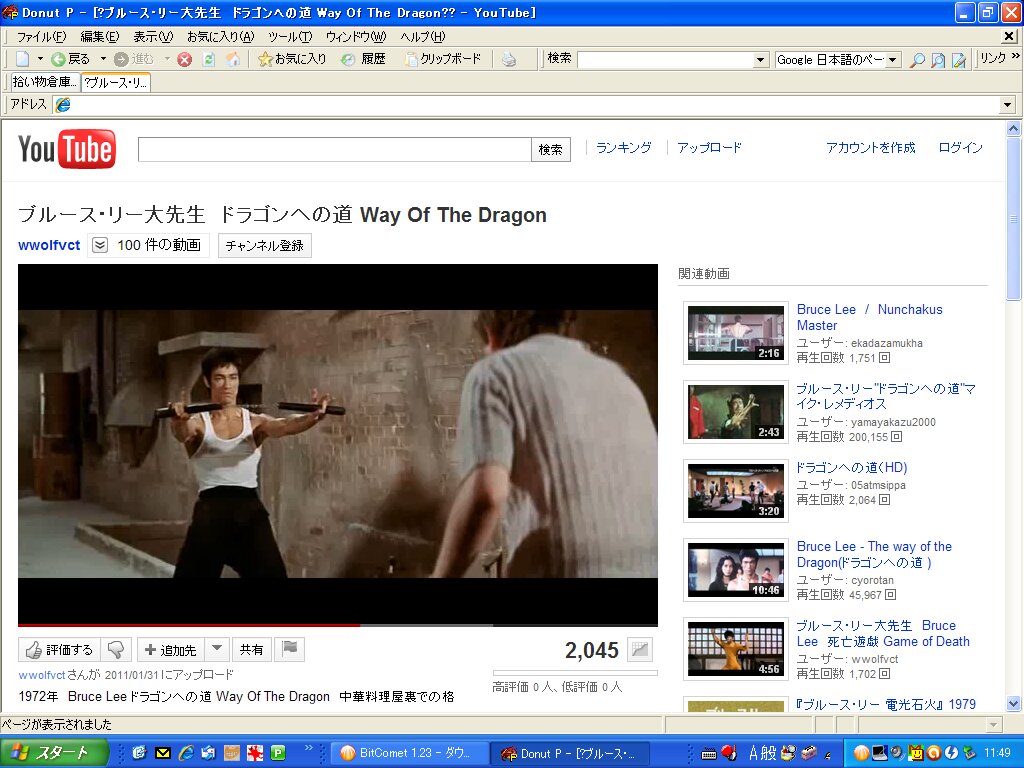This screenshot has height=768, width=1024.
Task: Click the thumbs-up 評価する button
Action: [59, 650]
